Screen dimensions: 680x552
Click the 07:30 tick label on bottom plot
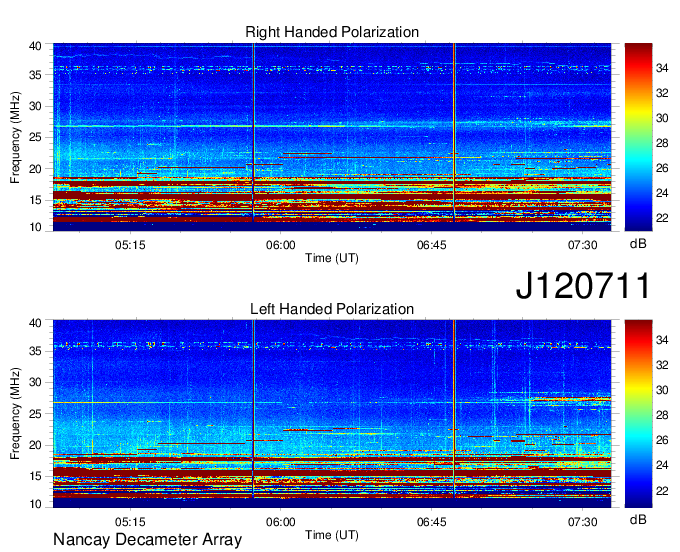582,522
